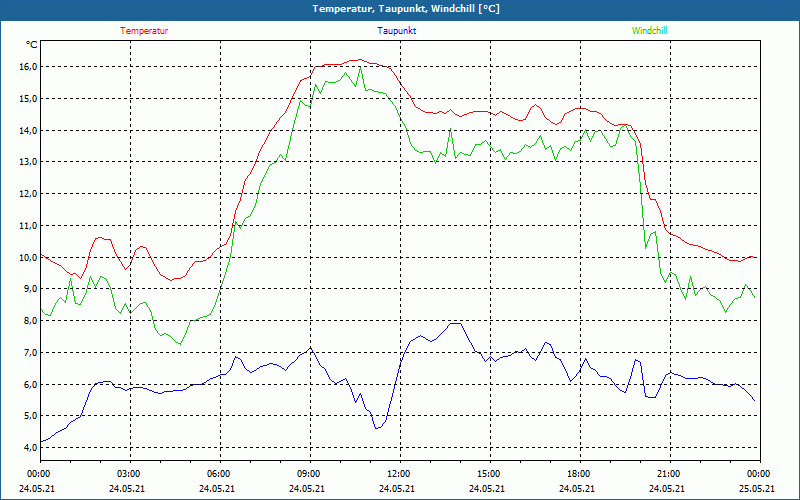Image resolution: width=800 pixels, height=500 pixels.
Task: Select the red "Temperatur" legend label
Action: pyautogui.click(x=144, y=31)
